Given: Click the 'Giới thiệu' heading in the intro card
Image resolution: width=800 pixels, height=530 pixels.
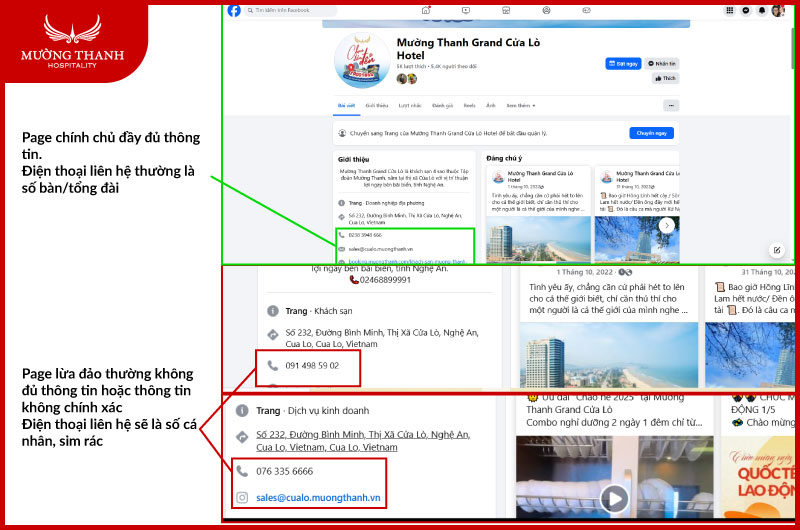Looking at the screenshot, I should pyautogui.click(x=353, y=160).
